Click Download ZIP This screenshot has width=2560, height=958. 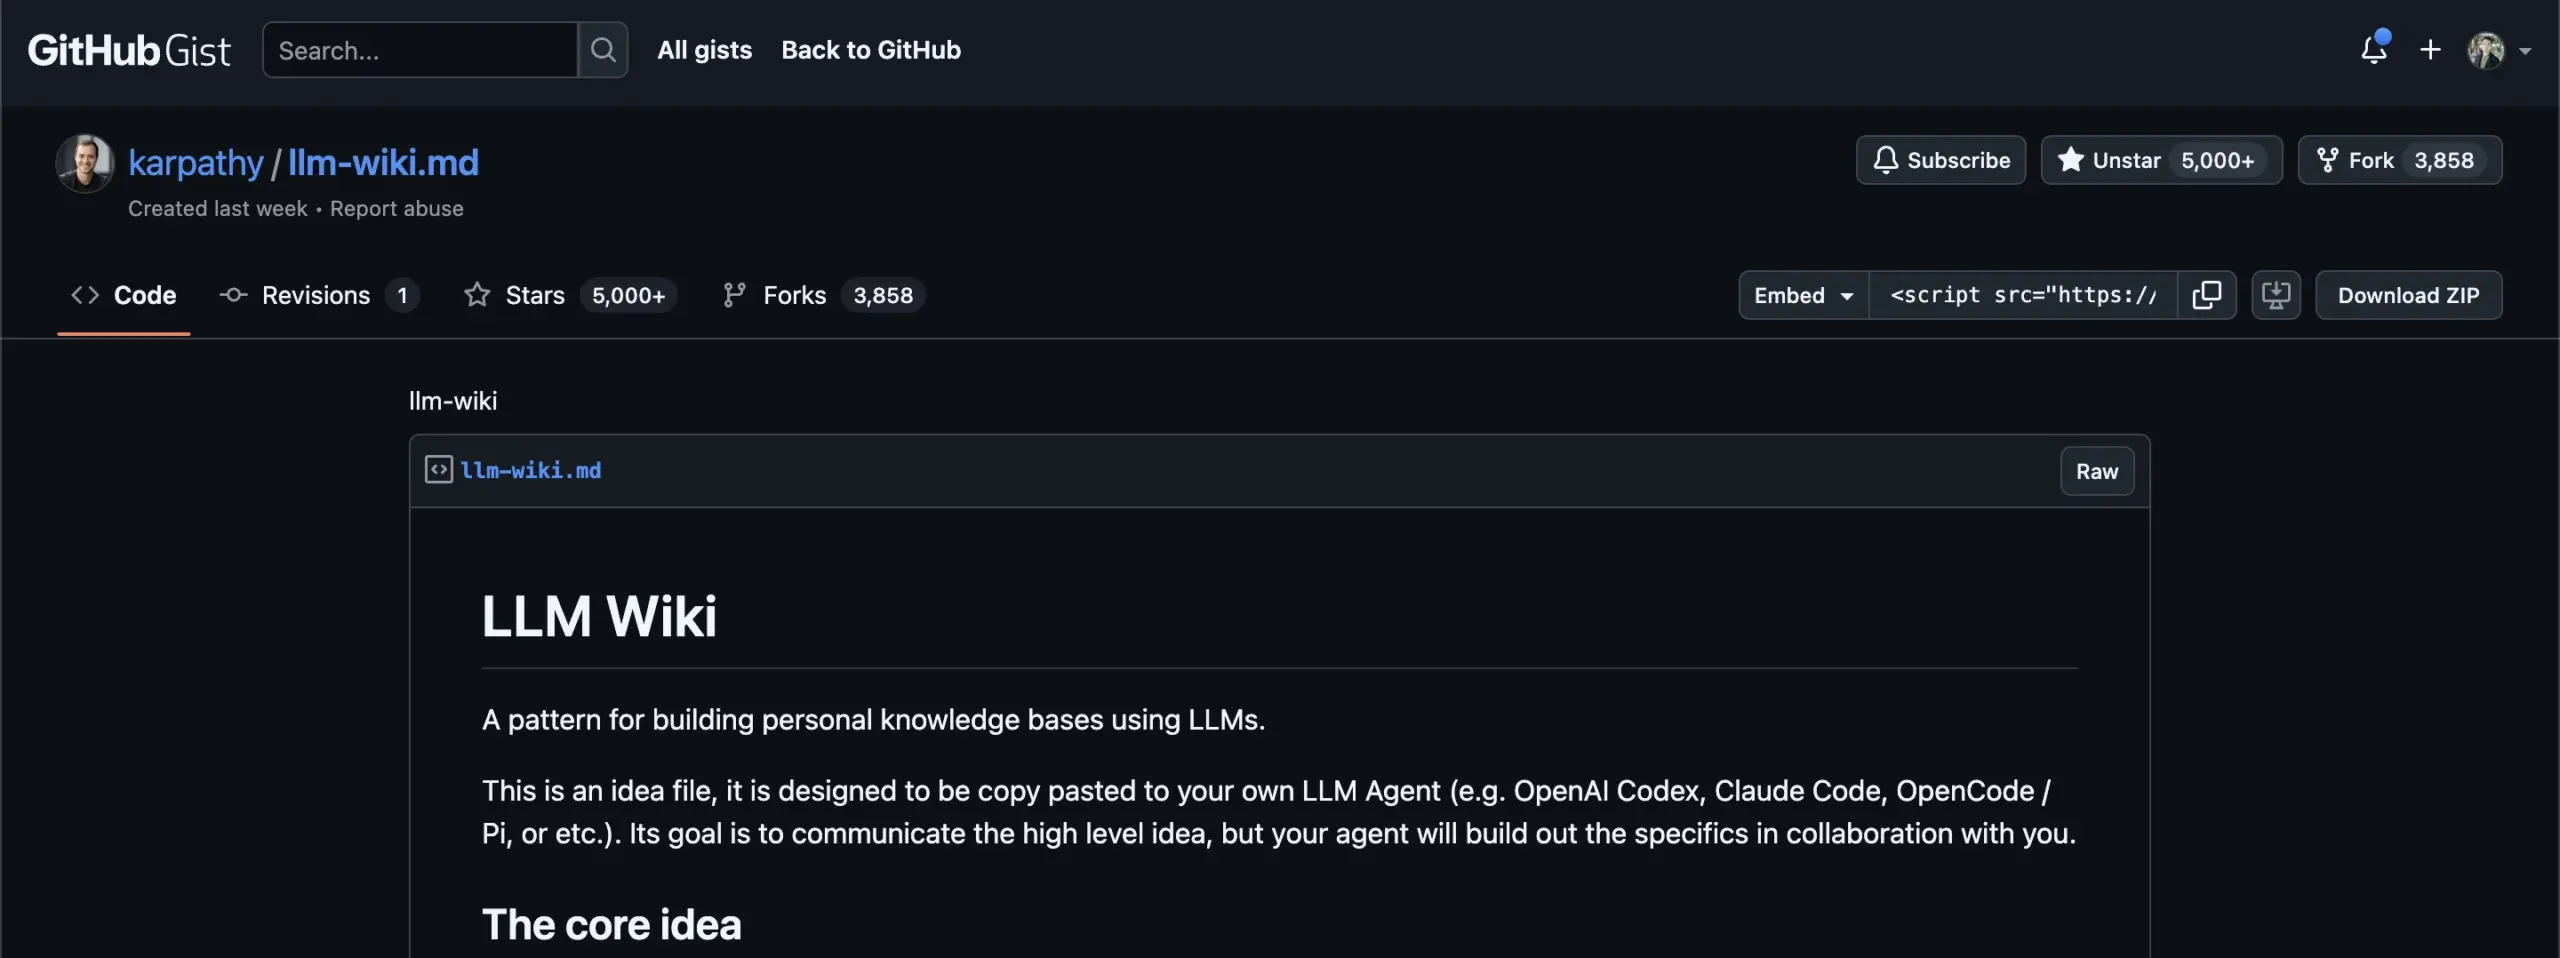2408,295
